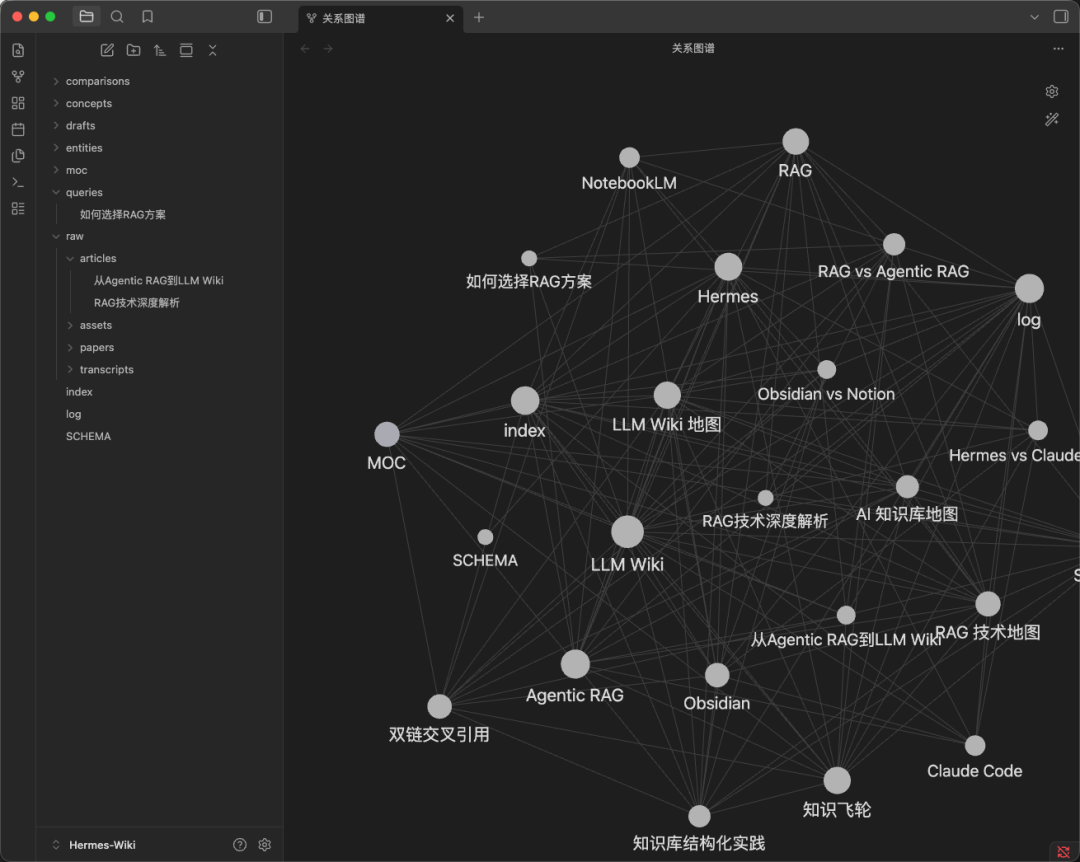Image resolution: width=1080 pixels, height=862 pixels.
Task: Open more options ellipsis menu
Action: pyautogui.click(x=1058, y=48)
